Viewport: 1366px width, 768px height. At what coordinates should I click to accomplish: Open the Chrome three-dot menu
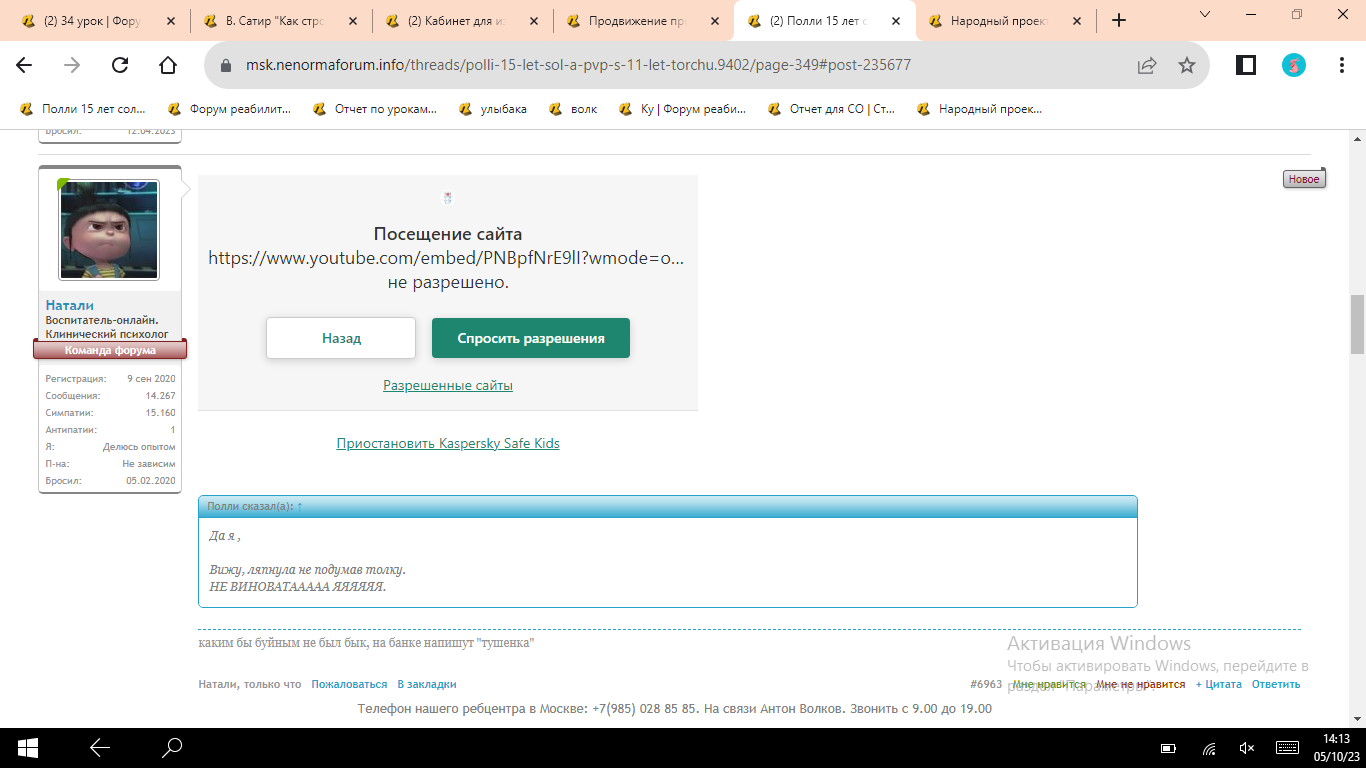point(1342,65)
